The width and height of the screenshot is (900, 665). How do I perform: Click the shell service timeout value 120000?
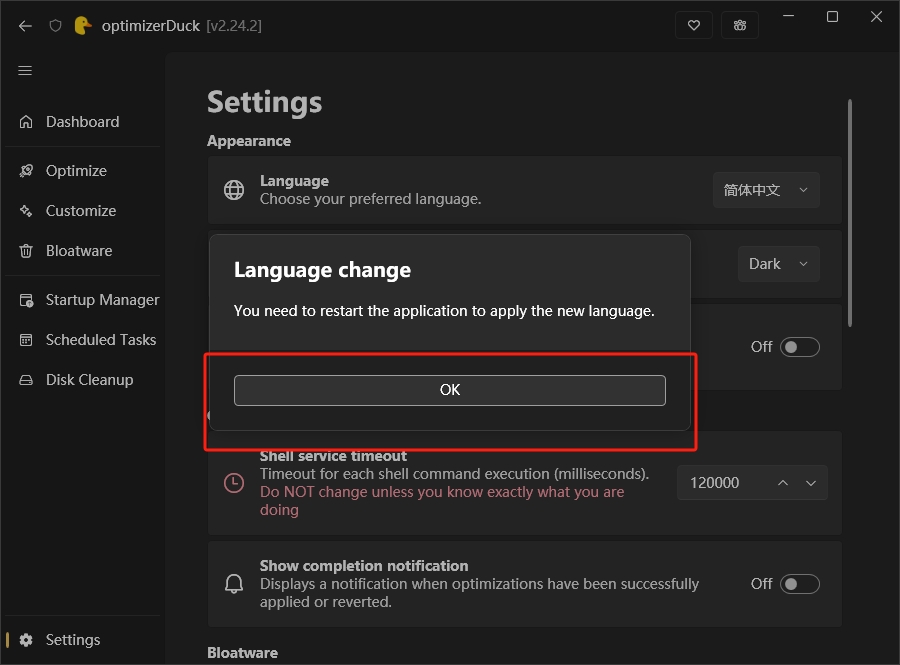715,483
